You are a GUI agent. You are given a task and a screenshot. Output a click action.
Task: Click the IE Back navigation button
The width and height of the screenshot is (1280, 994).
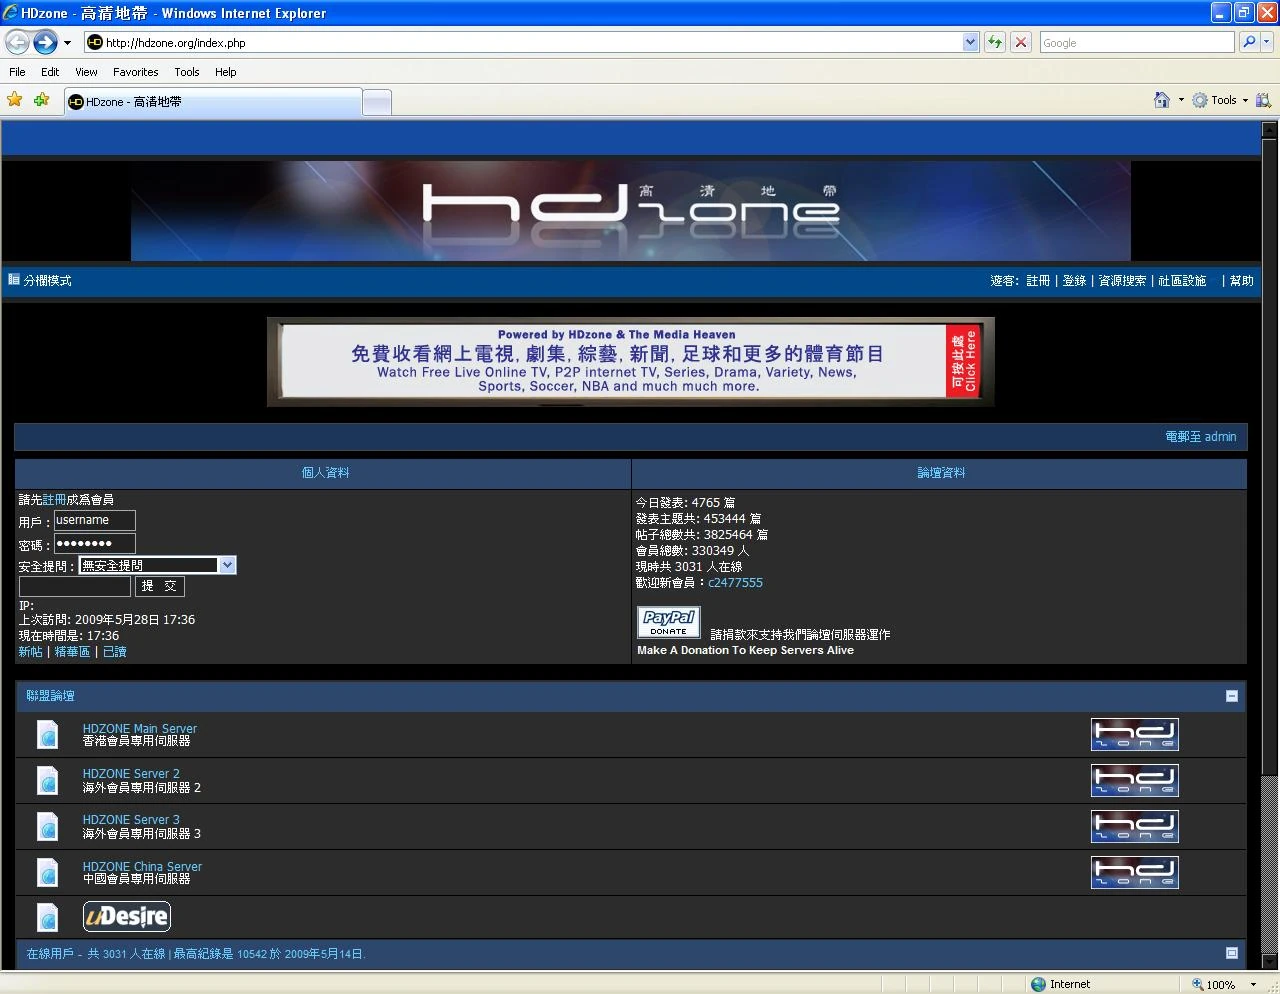pyautogui.click(x=17, y=42)
